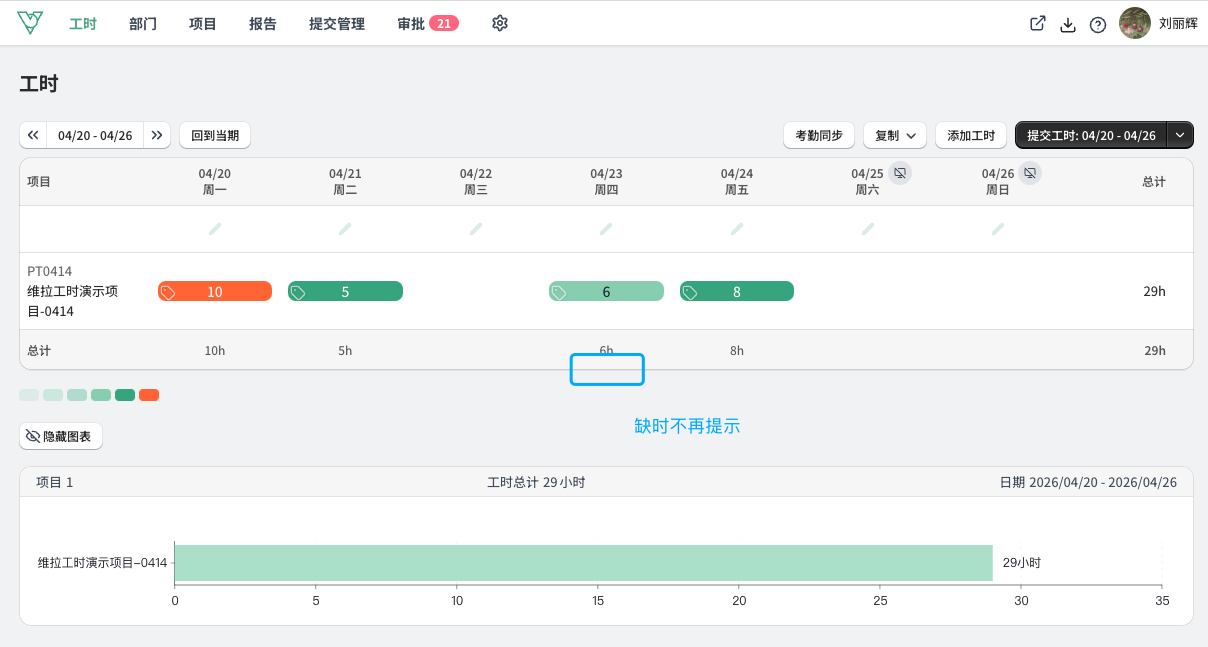
Task: Expand the 复制 dropdown
Action: [x=895, y=135]
